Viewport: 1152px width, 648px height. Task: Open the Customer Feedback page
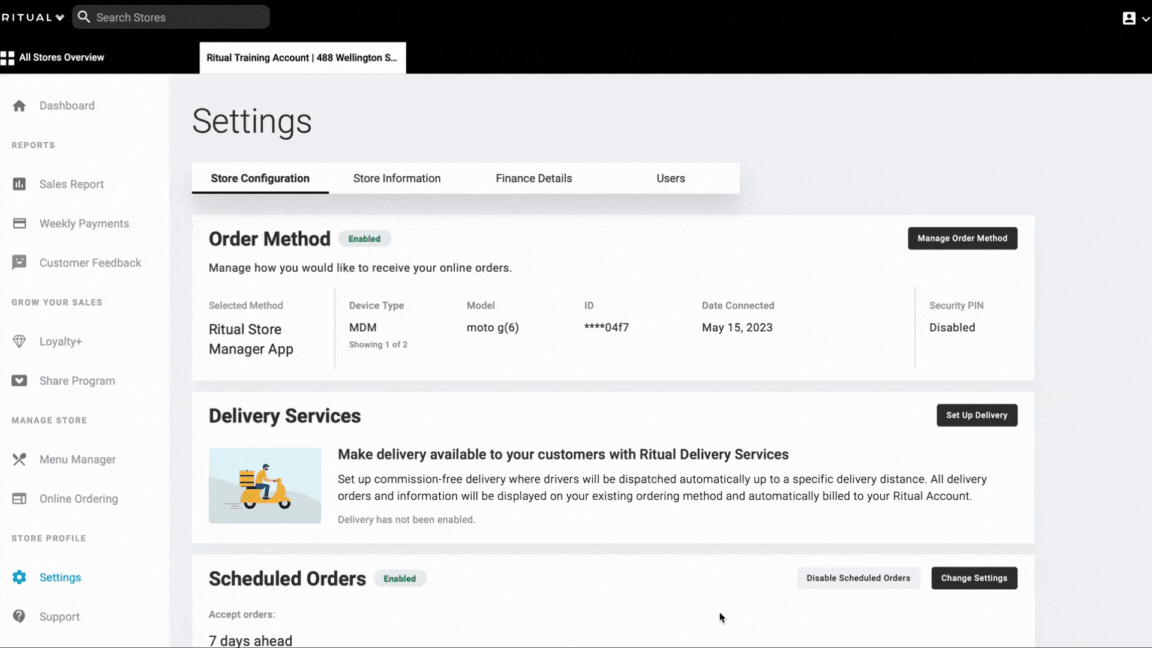coord(90,263)
